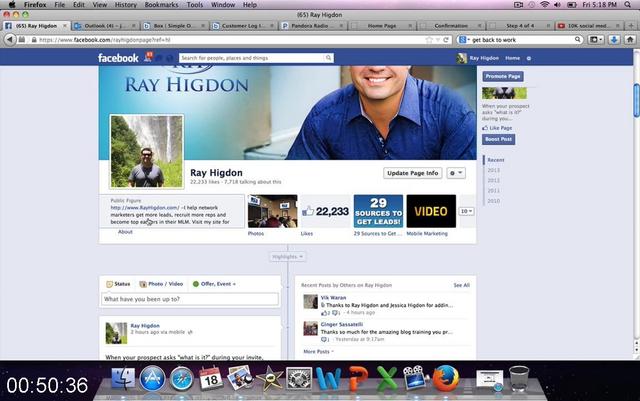Open Firefox File menu
The height and width of the screenshot is (401, 640).
coord(60,5)
